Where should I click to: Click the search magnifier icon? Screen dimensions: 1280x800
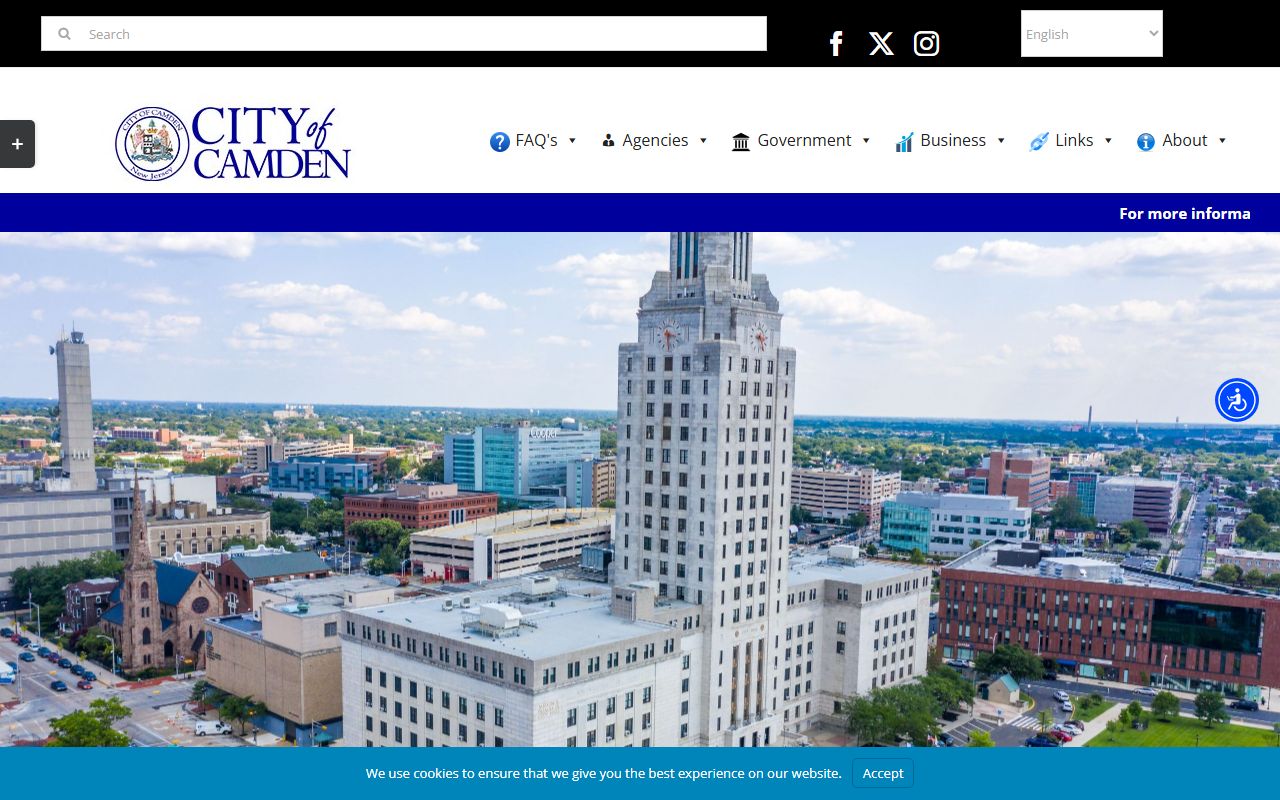pos(65,34)
